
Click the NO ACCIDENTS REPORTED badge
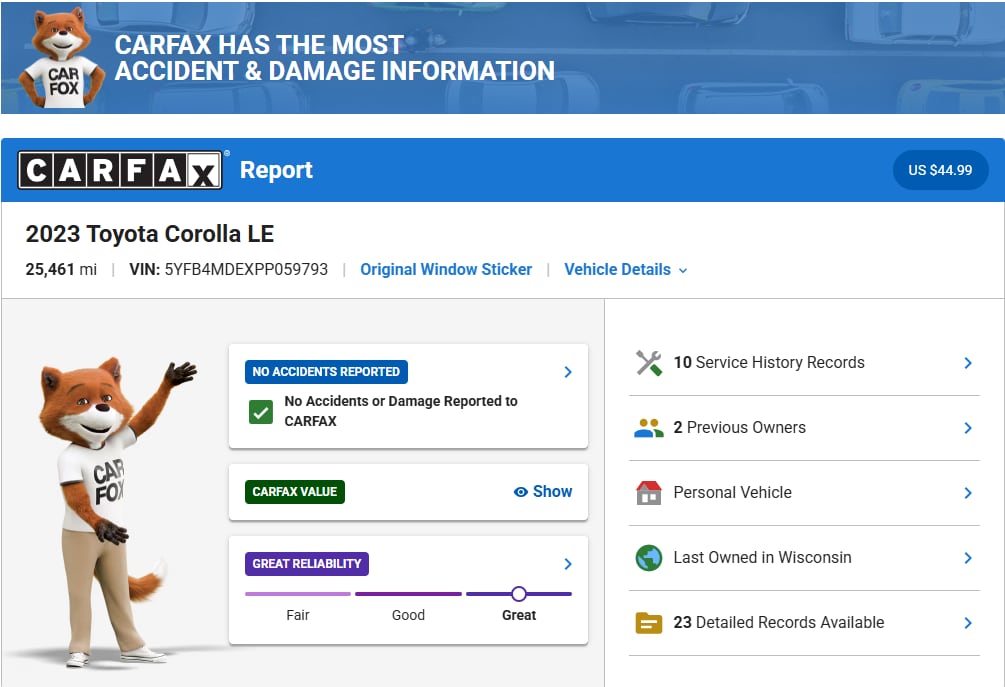[x=326, y=372]
